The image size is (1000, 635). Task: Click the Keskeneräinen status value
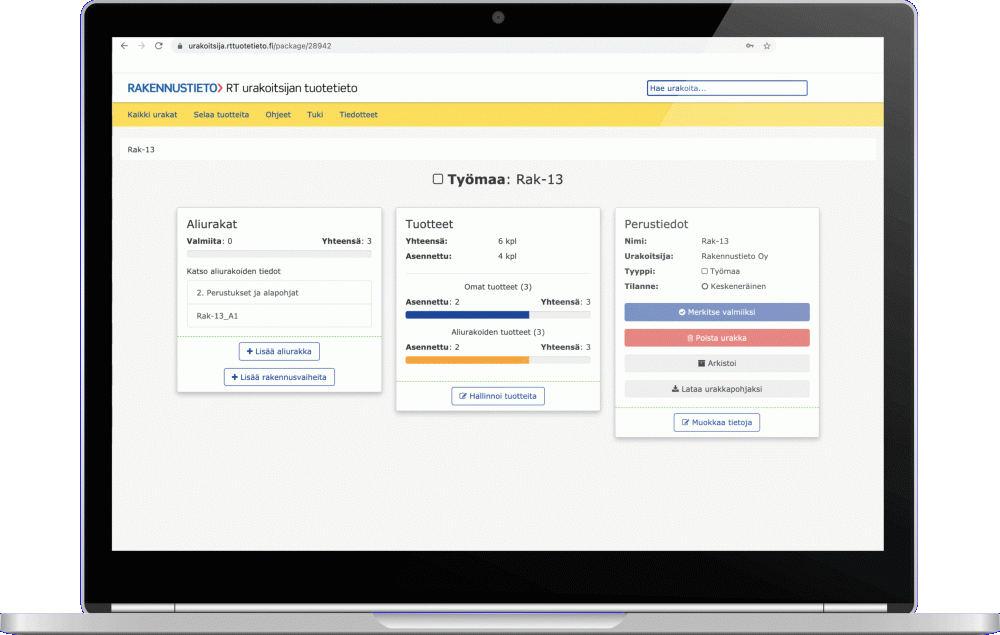(734, 286)
